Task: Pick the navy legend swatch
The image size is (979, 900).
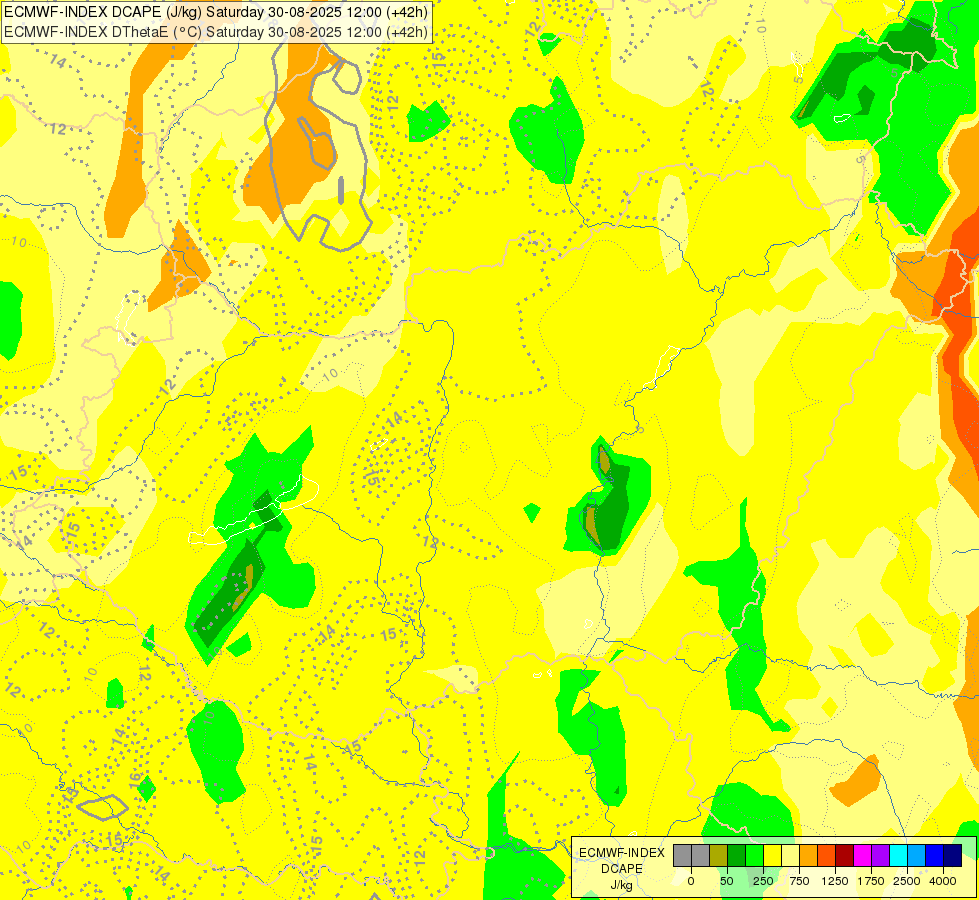Action: [953, 856]
